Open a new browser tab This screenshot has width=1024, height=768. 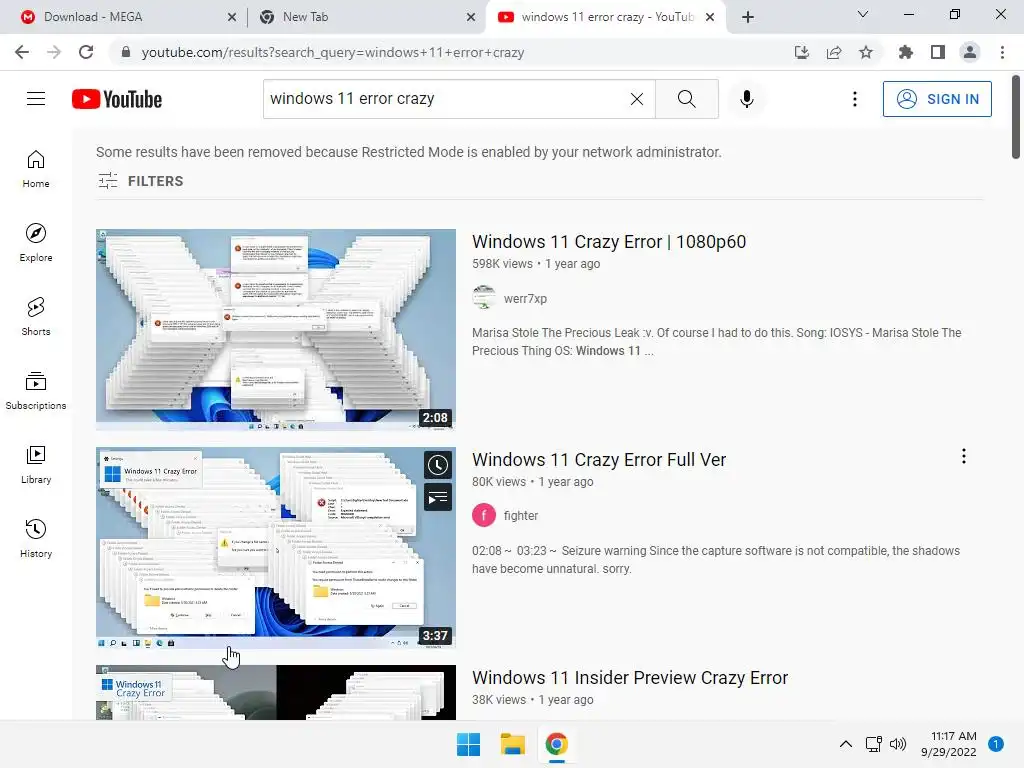748,17
